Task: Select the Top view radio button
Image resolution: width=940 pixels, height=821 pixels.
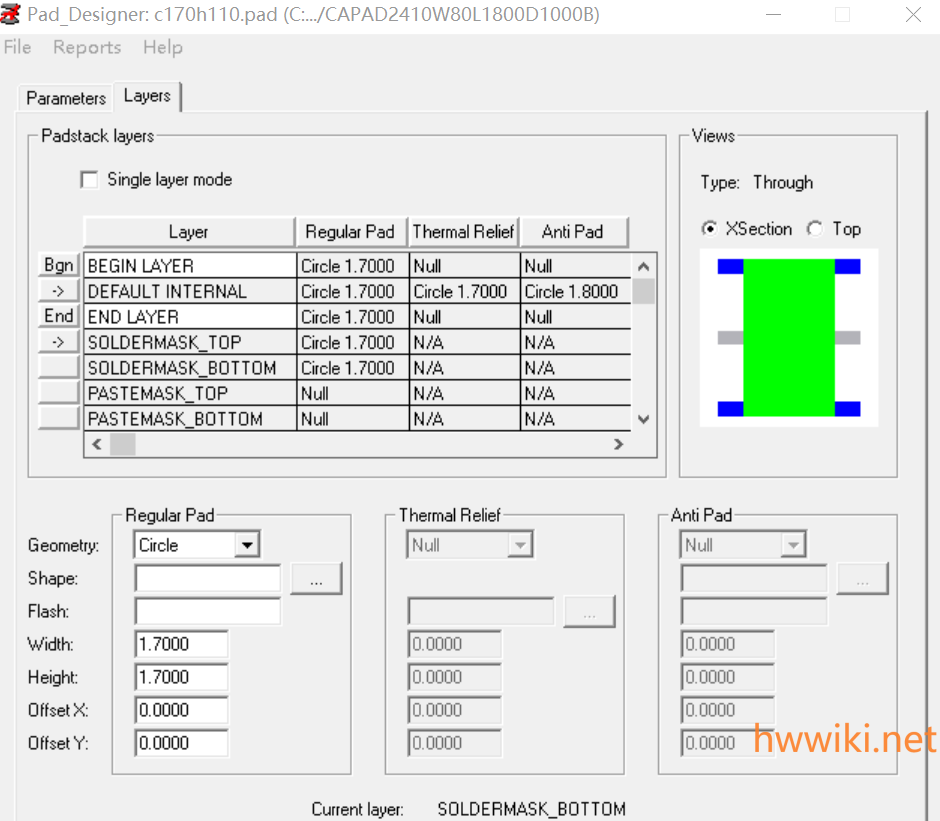Action: (815, 229)
